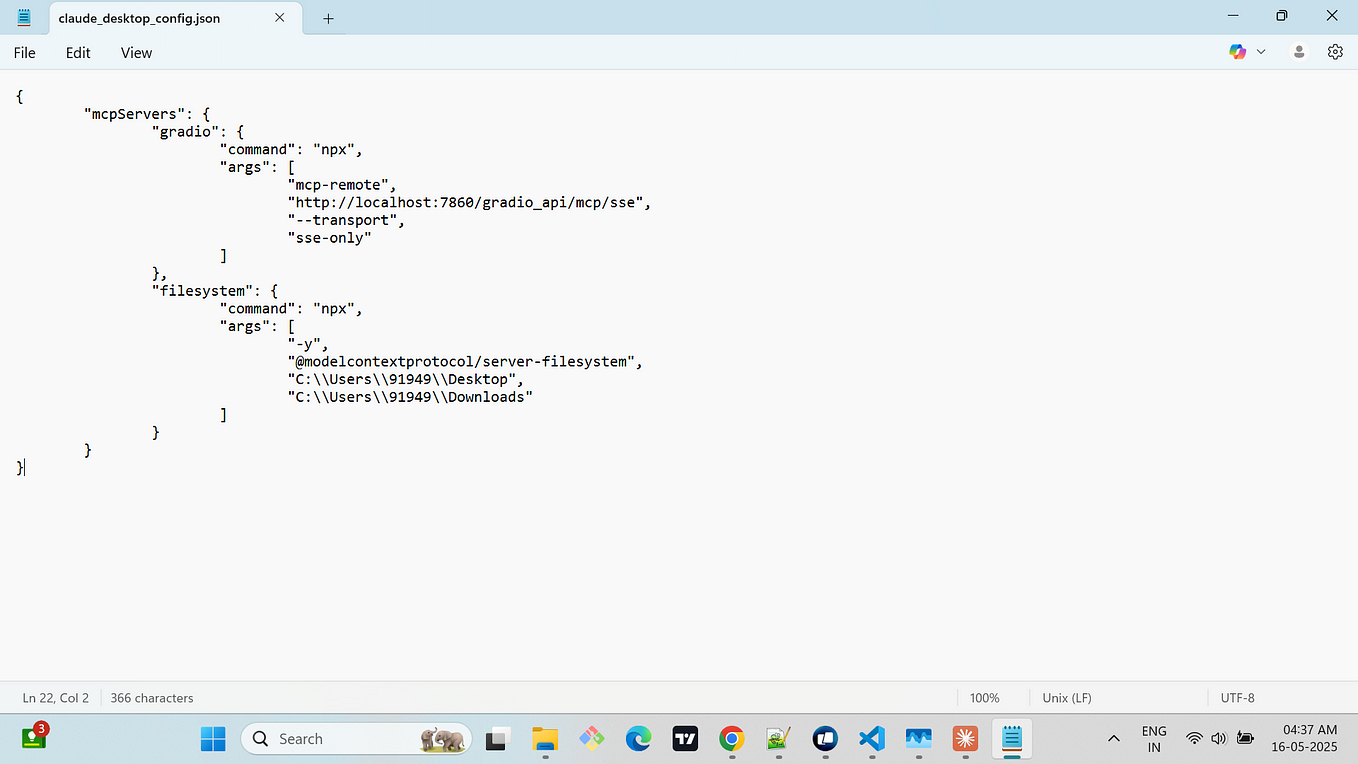Open Visual Studio Code from taskbar
Viewport: 1358px width, 764px height.
[872, 739]
